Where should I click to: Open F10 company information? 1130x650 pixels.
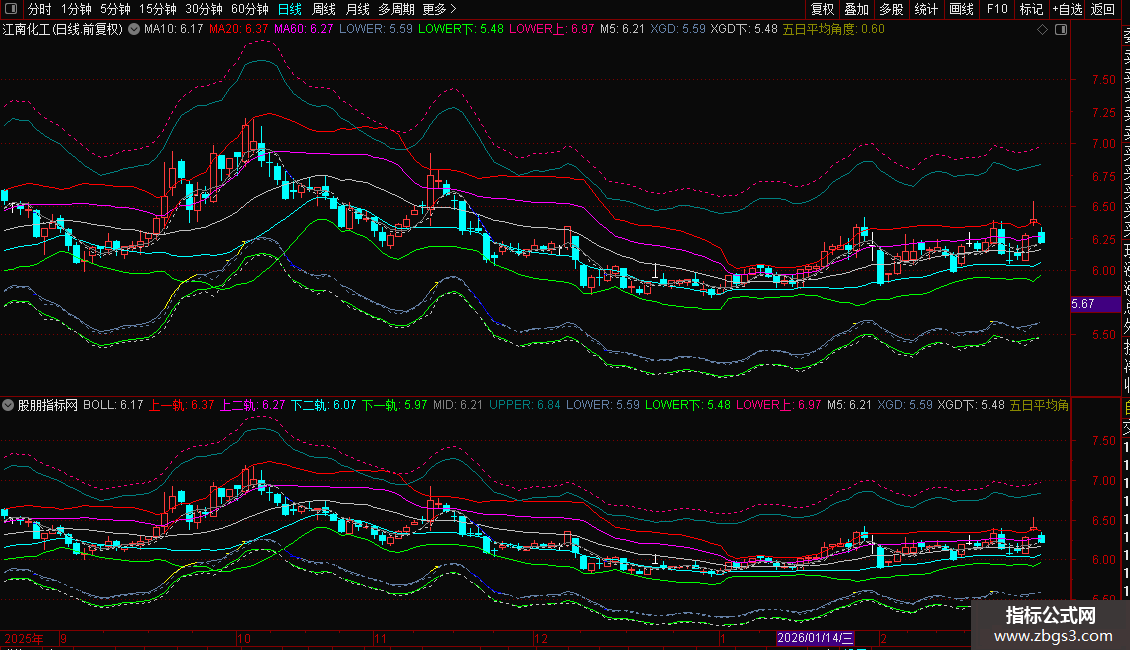pyautogui.click(x=997, y=9)
